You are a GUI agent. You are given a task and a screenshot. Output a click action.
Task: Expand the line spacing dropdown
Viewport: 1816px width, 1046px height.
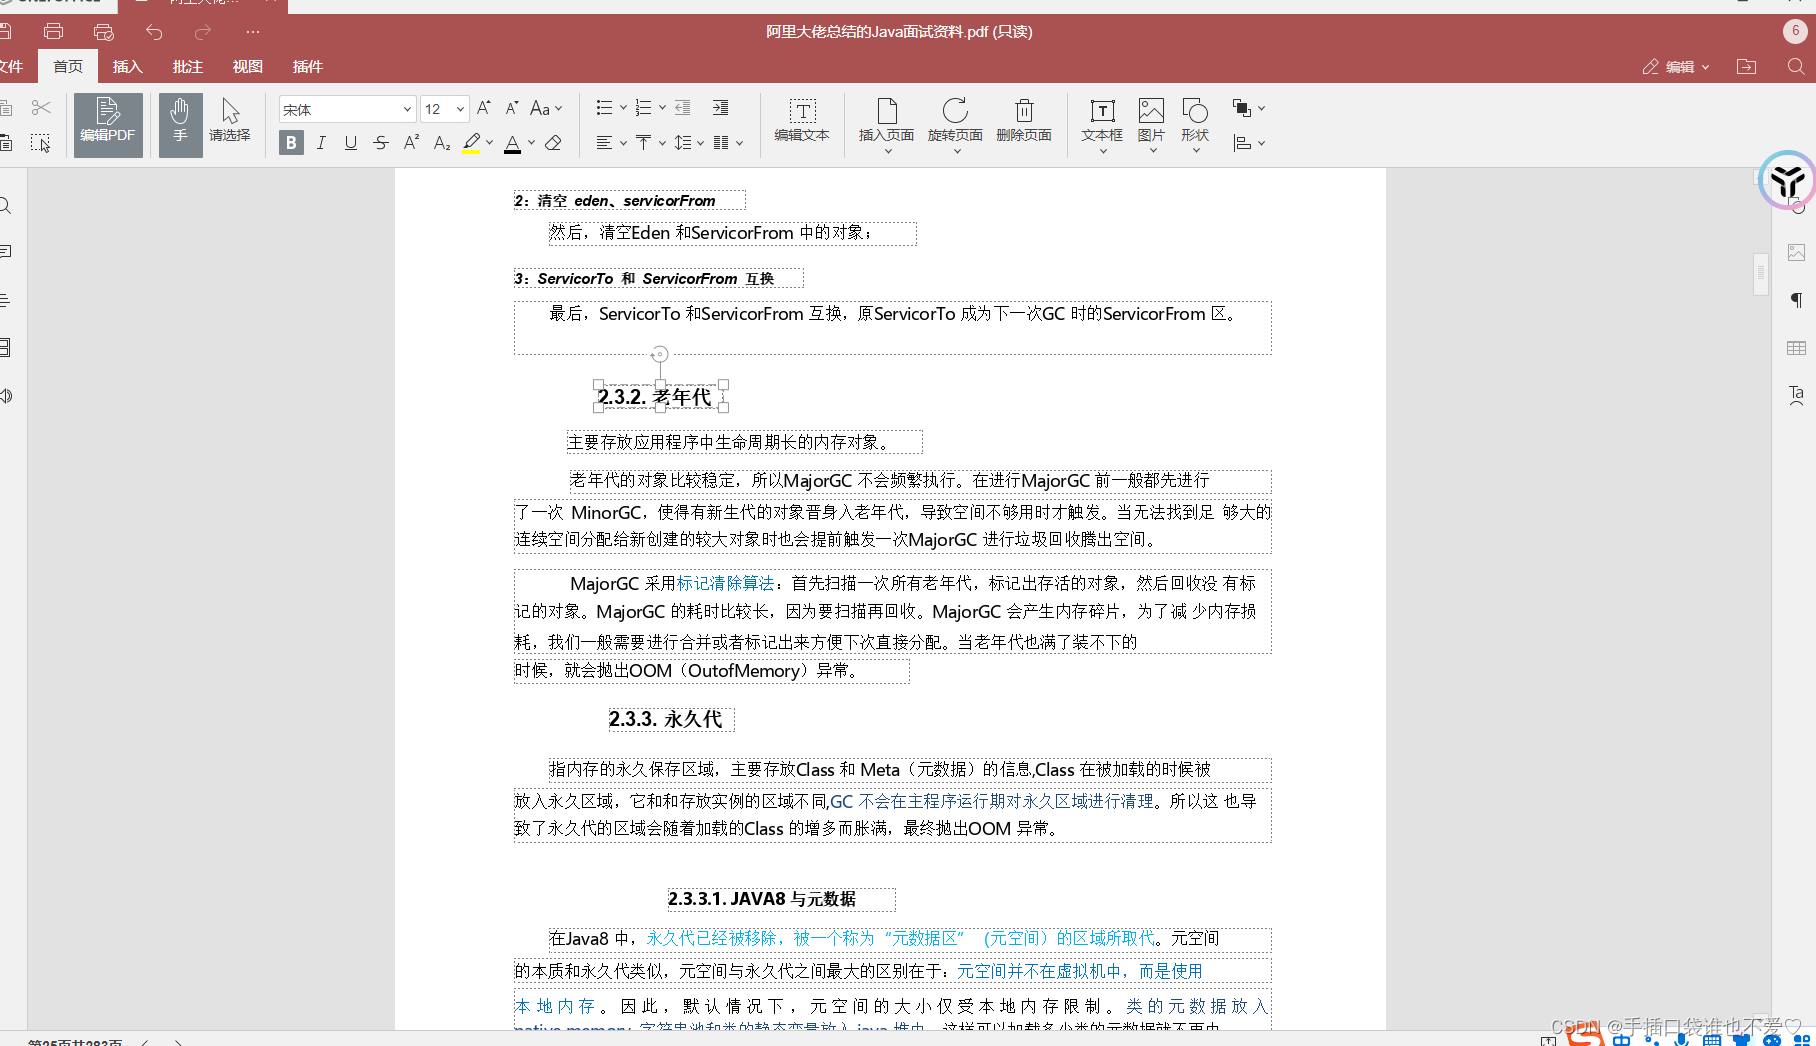click(700, 143)
